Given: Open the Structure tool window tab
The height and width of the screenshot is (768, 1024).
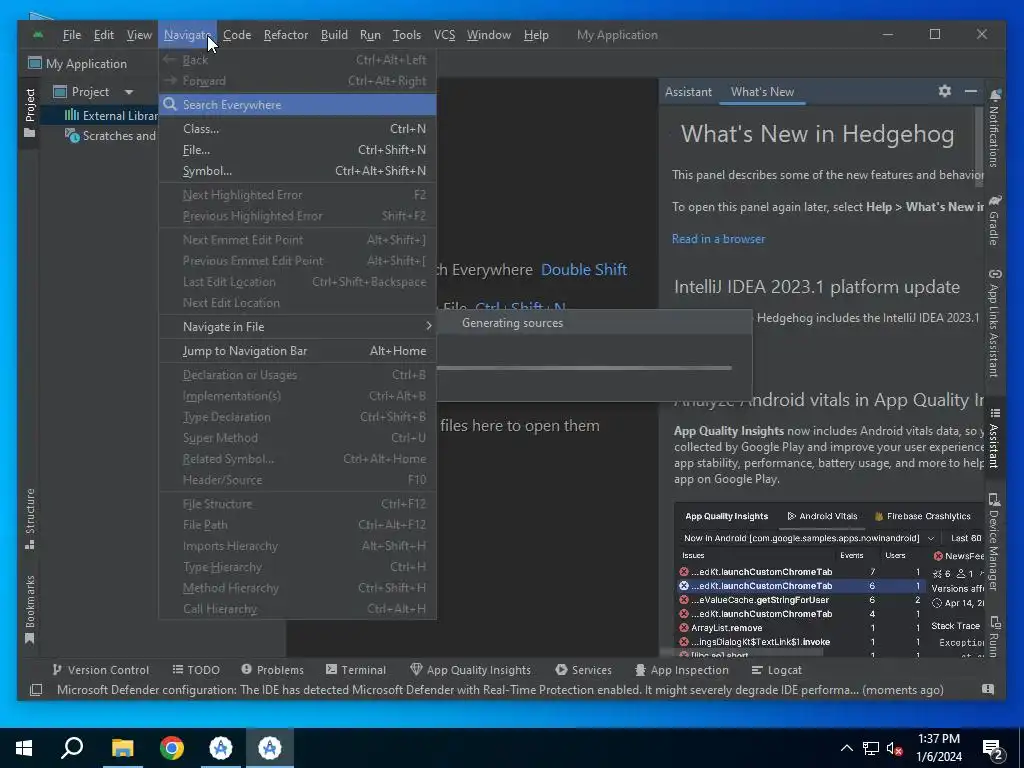Looking at the screenshot, I should (29, 519).
